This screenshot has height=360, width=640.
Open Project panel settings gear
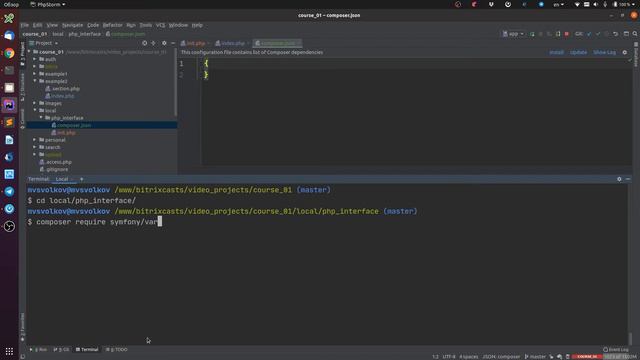point(164,43)
